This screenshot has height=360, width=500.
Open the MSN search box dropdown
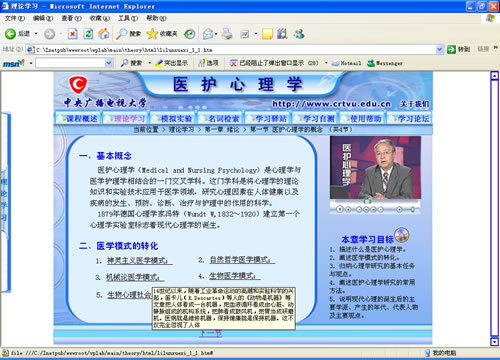[109, 63]
